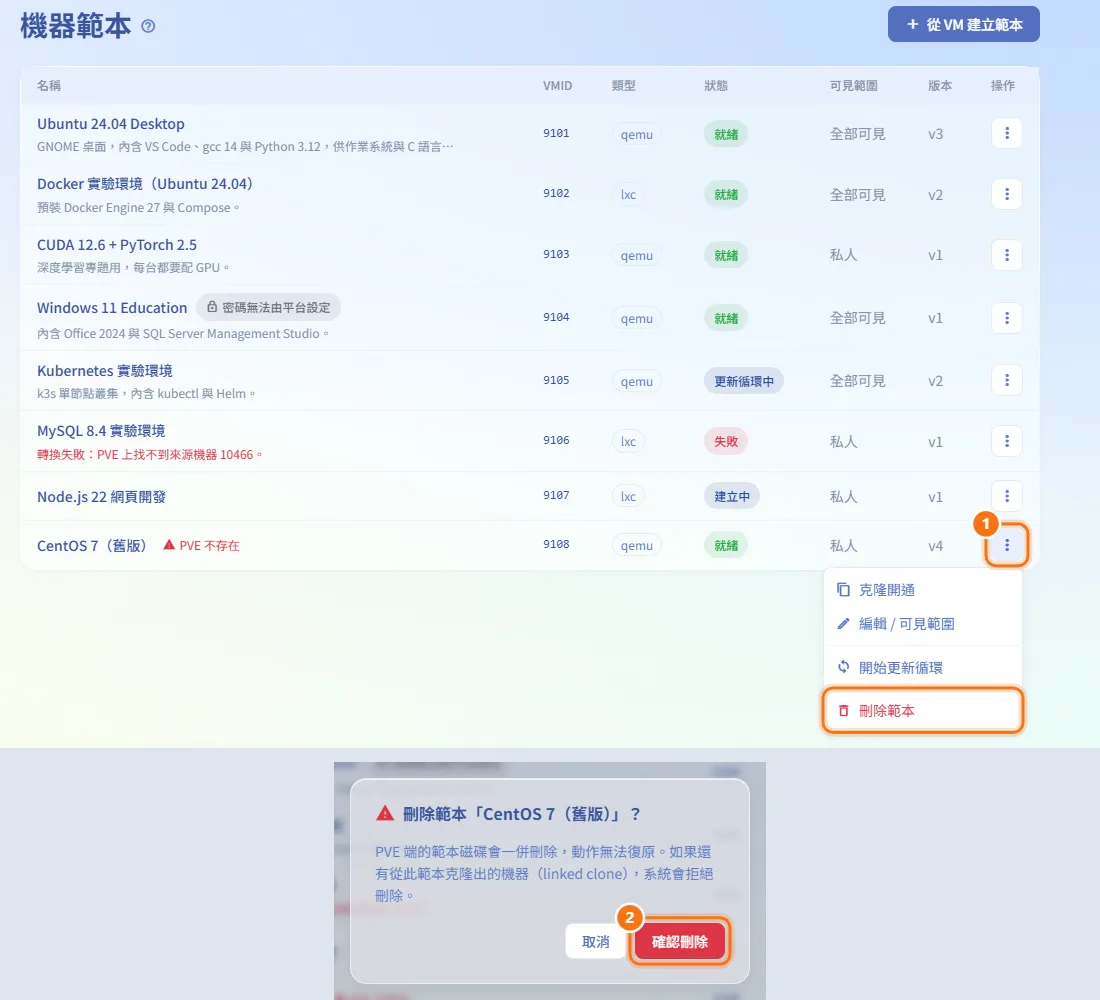
Task: Open the help icon beside 機器範本 title
Action: (x=148, y=26)
